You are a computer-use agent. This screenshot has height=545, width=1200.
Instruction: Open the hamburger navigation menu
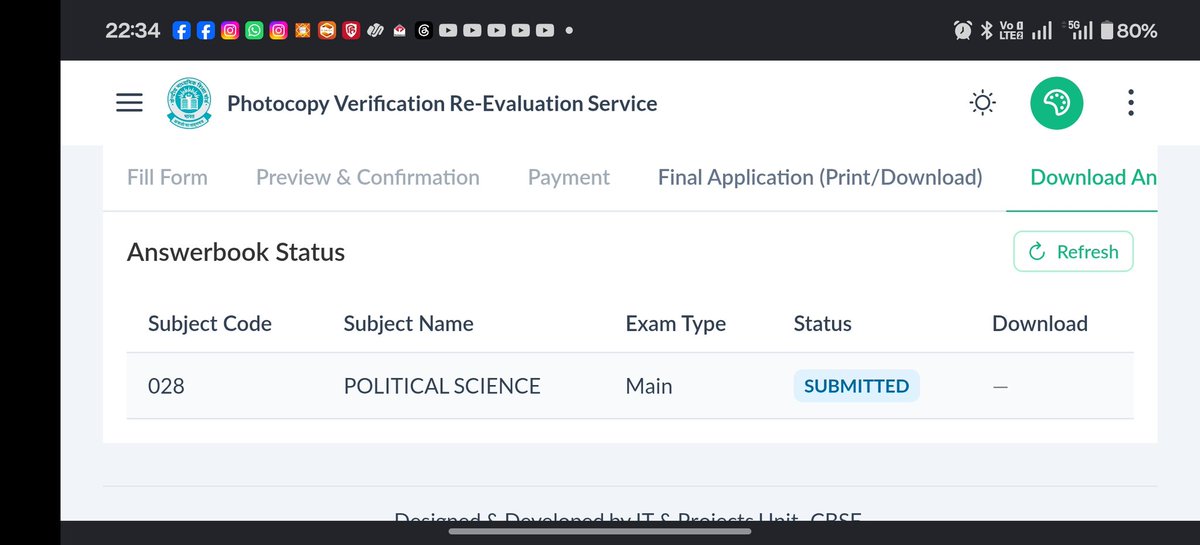coord(130,103)
